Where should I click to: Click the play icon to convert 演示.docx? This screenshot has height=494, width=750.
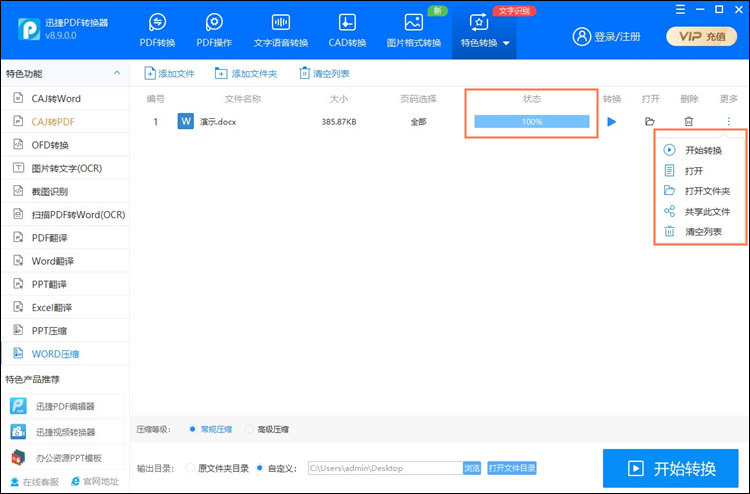point(612,122)
